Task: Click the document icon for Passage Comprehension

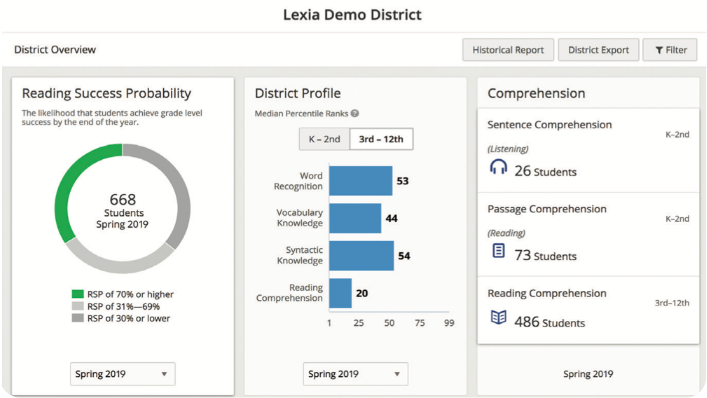Action: [498, 250]
